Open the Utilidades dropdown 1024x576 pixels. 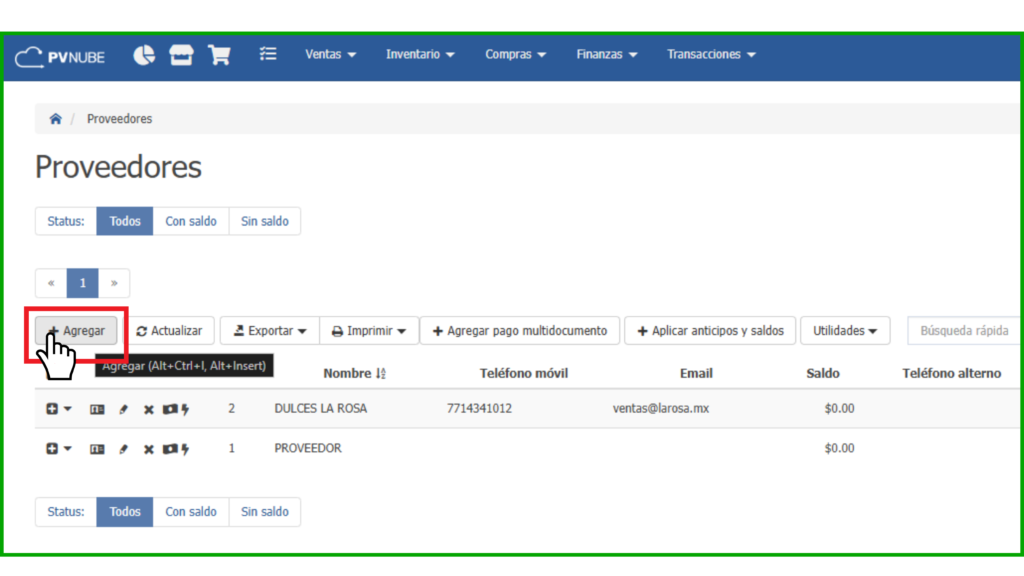coord(844,331)
